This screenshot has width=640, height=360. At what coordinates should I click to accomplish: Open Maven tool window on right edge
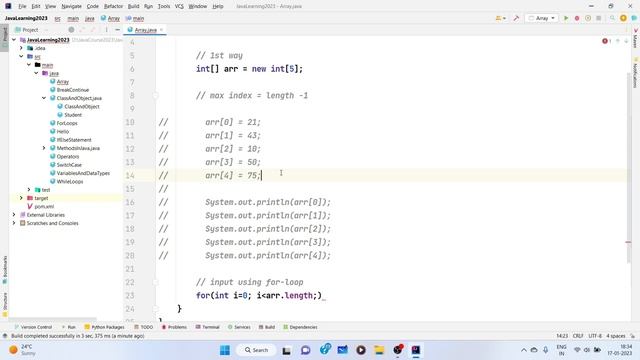click(635, 38)
